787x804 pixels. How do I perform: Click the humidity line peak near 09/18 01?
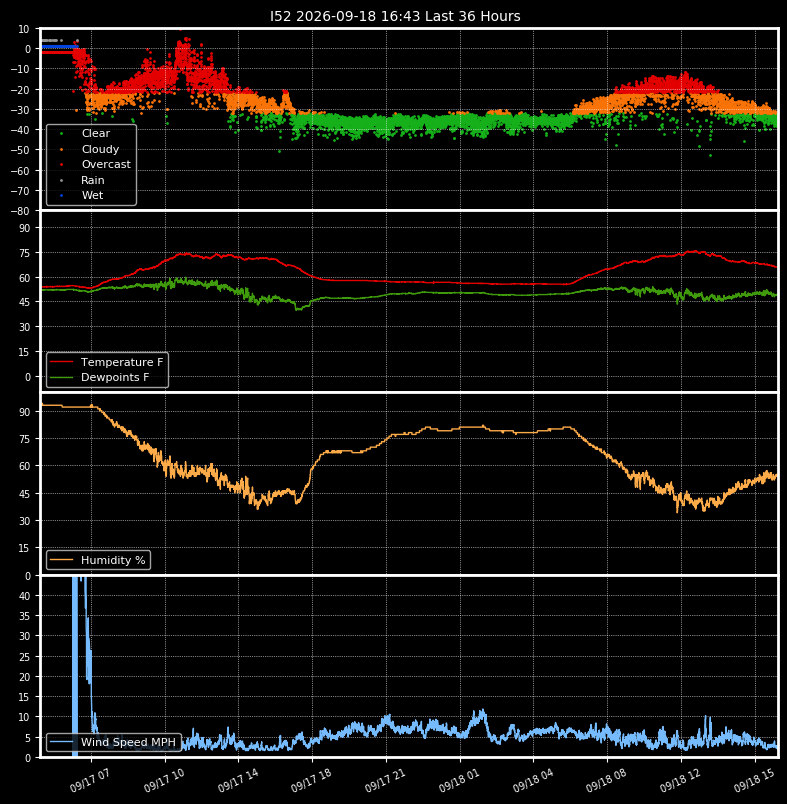pyautogui.click(x=482, y=426)
